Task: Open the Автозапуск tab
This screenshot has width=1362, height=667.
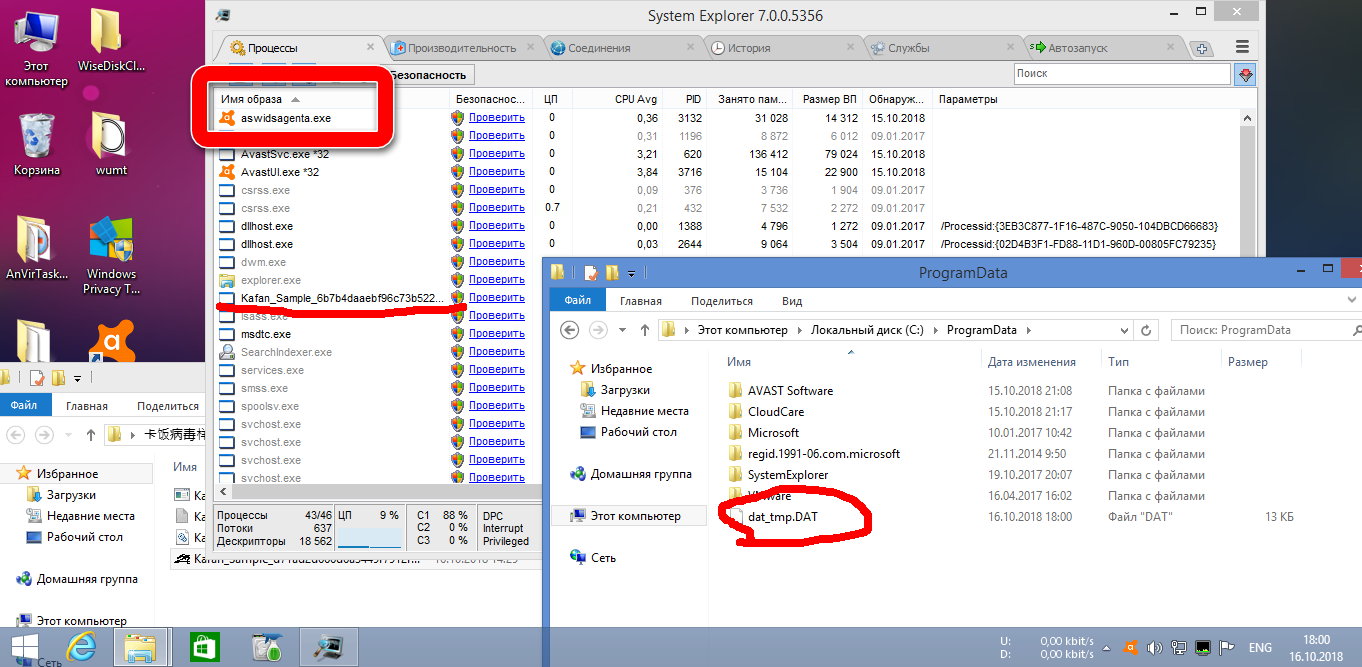Action: [1077, 48]
